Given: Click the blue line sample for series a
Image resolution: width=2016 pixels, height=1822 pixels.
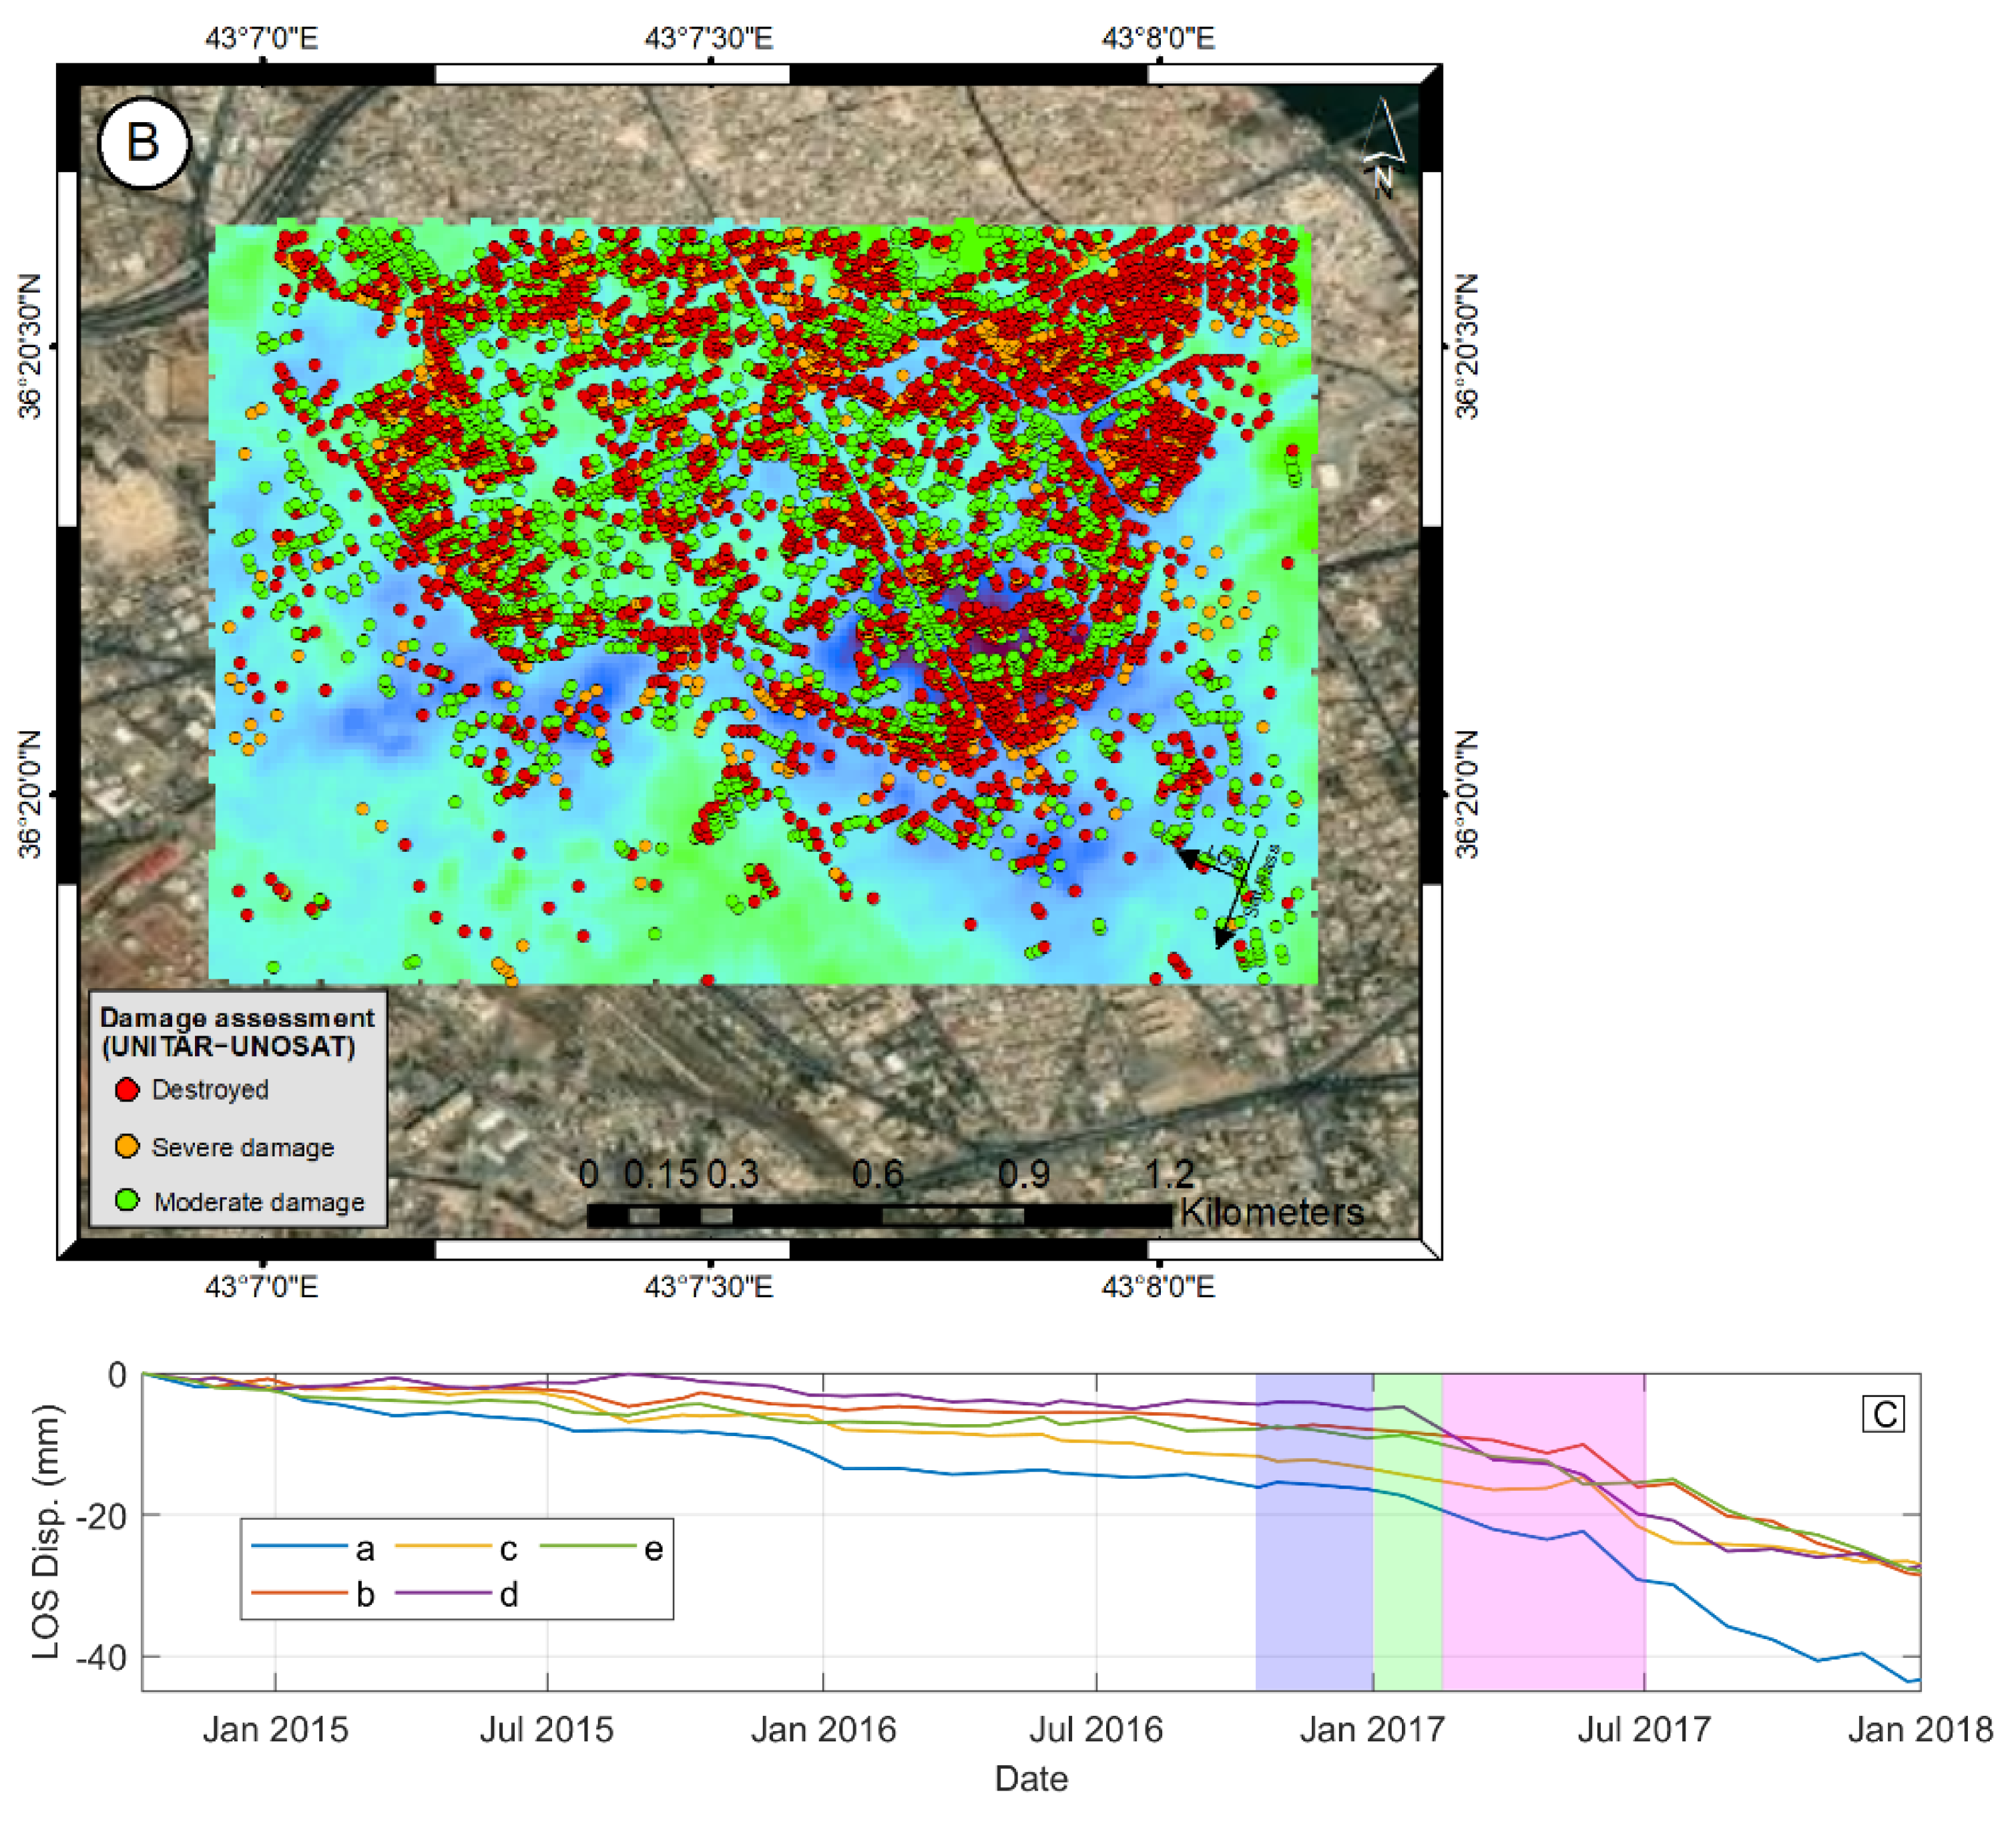Looking at the screenshot, I should [x=298, y=1546].
